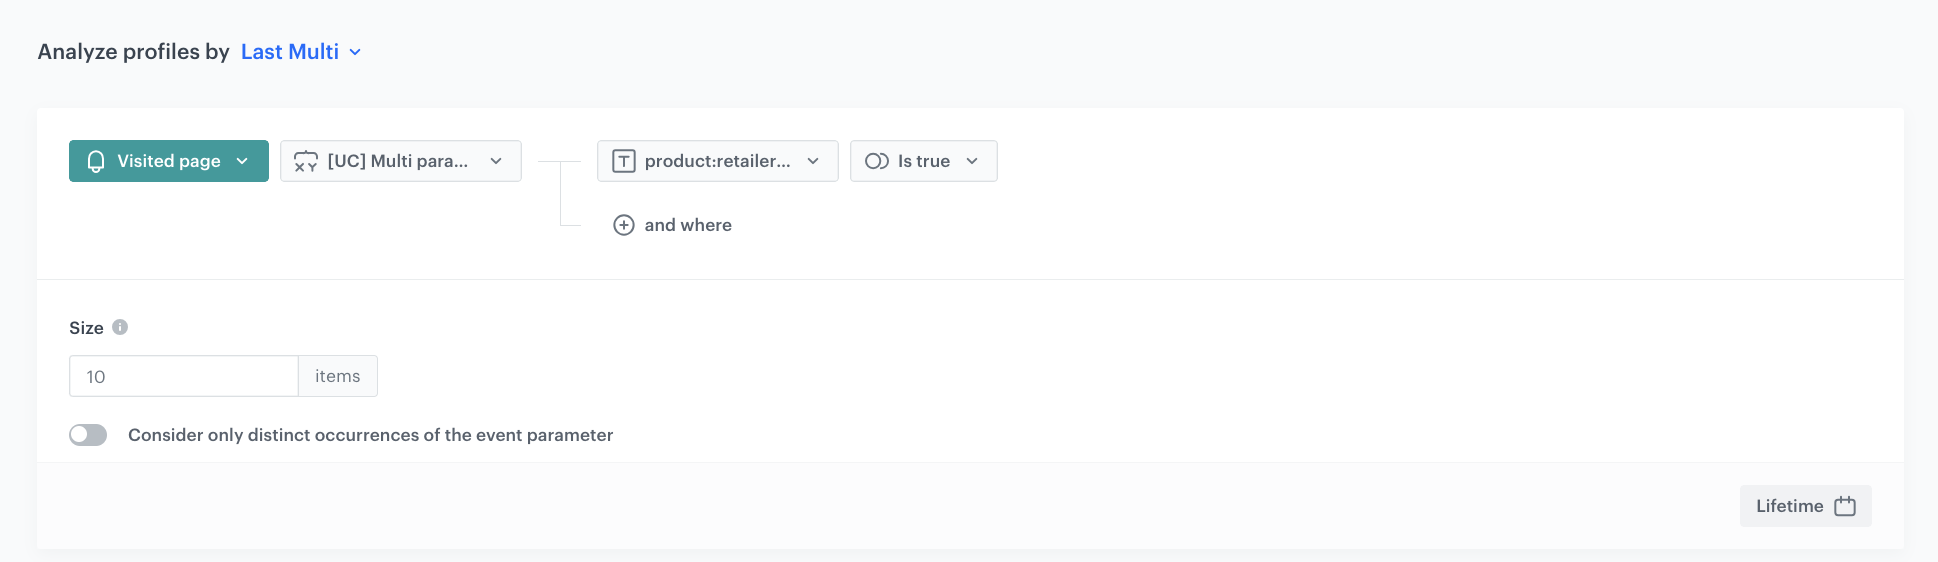The image size is (1938, 562).
Task: Click the info icon next to Size
Action: coord(120,327)
